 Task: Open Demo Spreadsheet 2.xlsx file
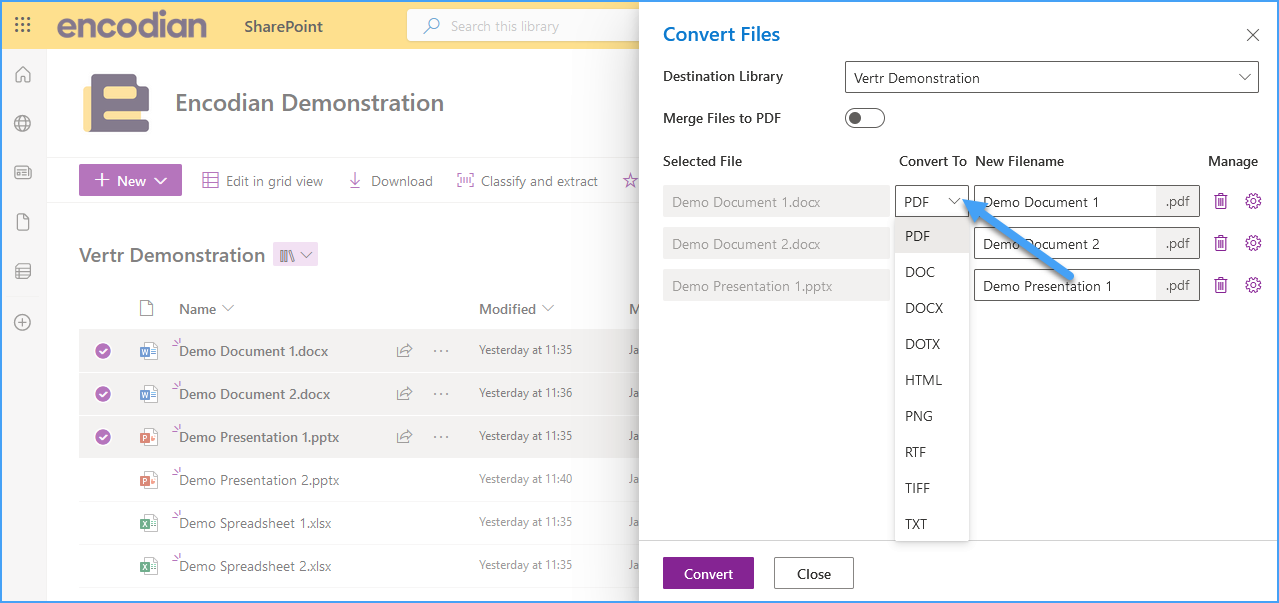(x=255, y=566)
